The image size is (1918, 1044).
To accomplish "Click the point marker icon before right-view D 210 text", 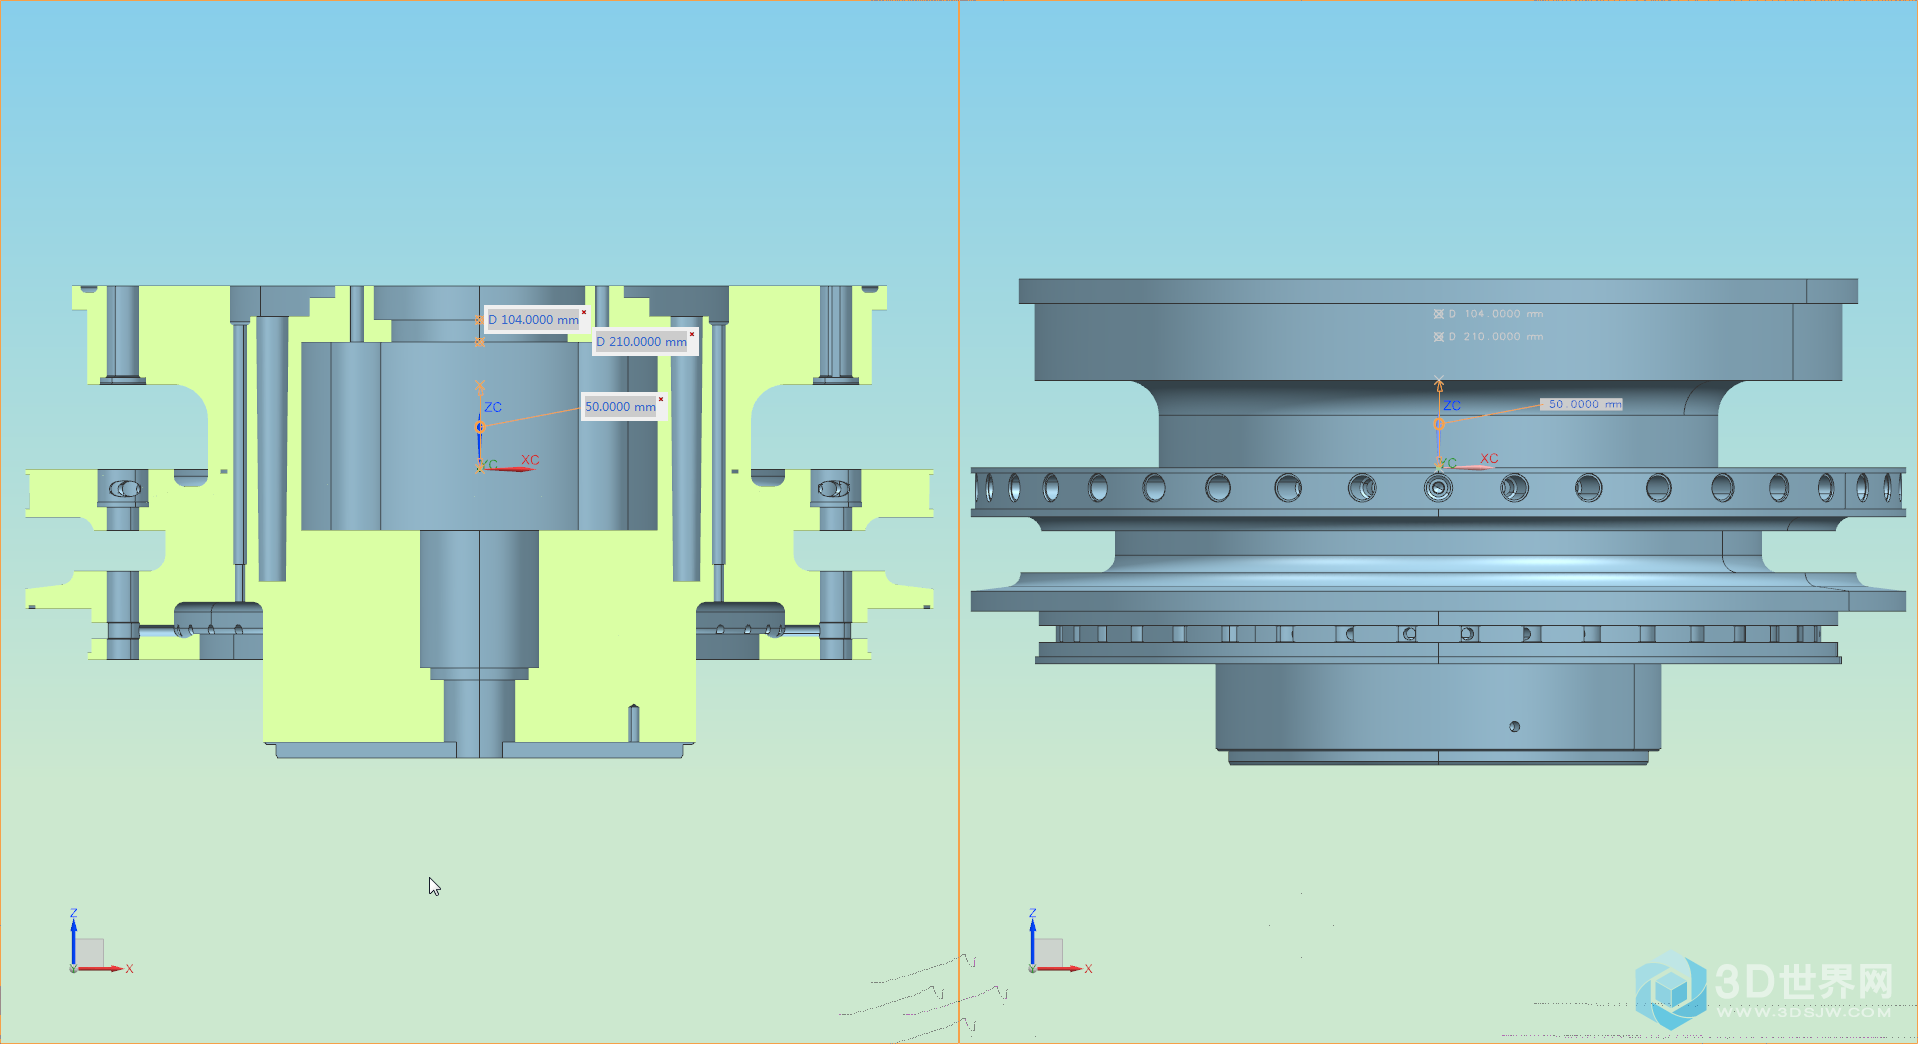I will coord(1438,337).
